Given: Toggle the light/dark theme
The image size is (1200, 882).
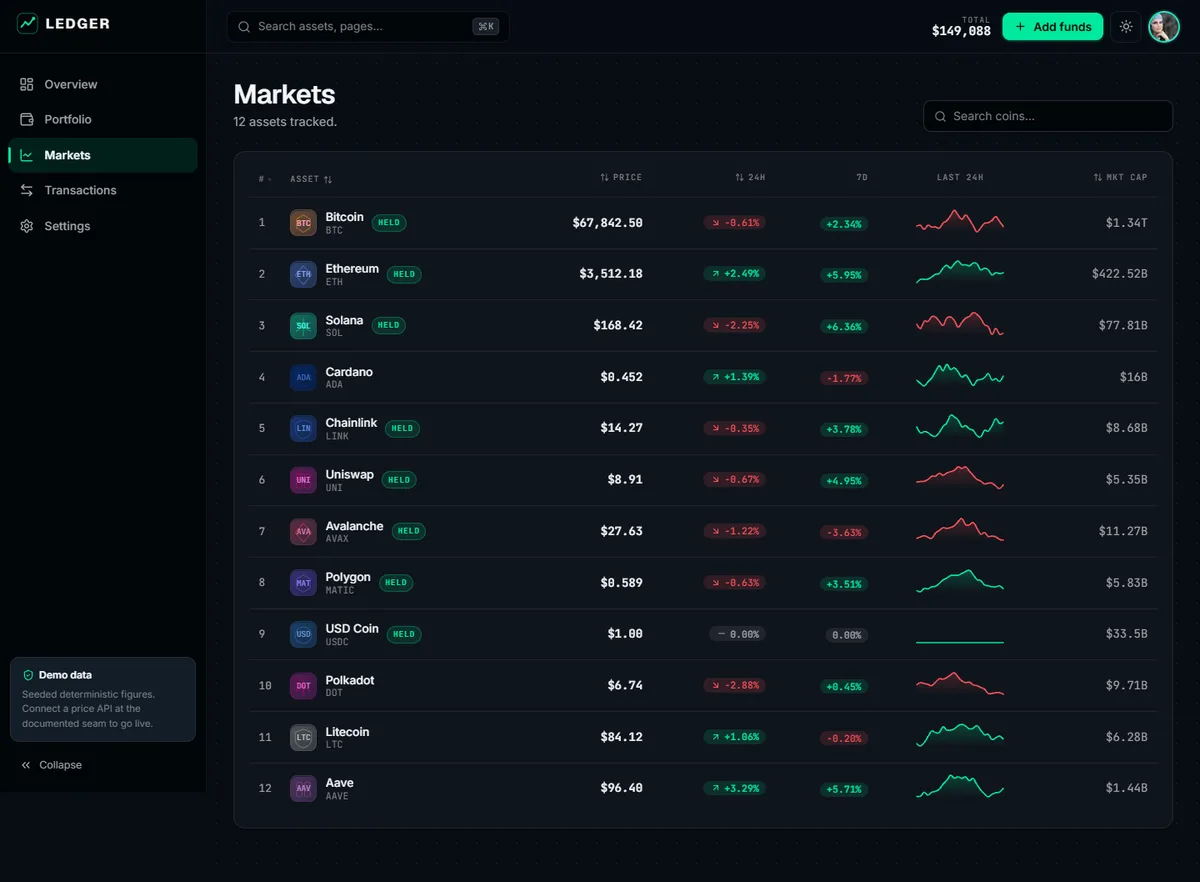Looking at the screenshot, I should [x=1126, y=27].
